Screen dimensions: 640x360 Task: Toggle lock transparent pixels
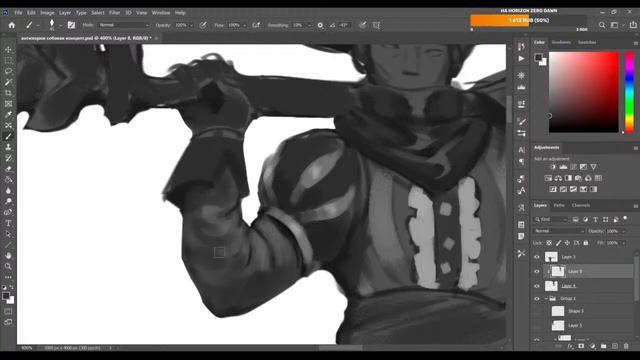549,243
